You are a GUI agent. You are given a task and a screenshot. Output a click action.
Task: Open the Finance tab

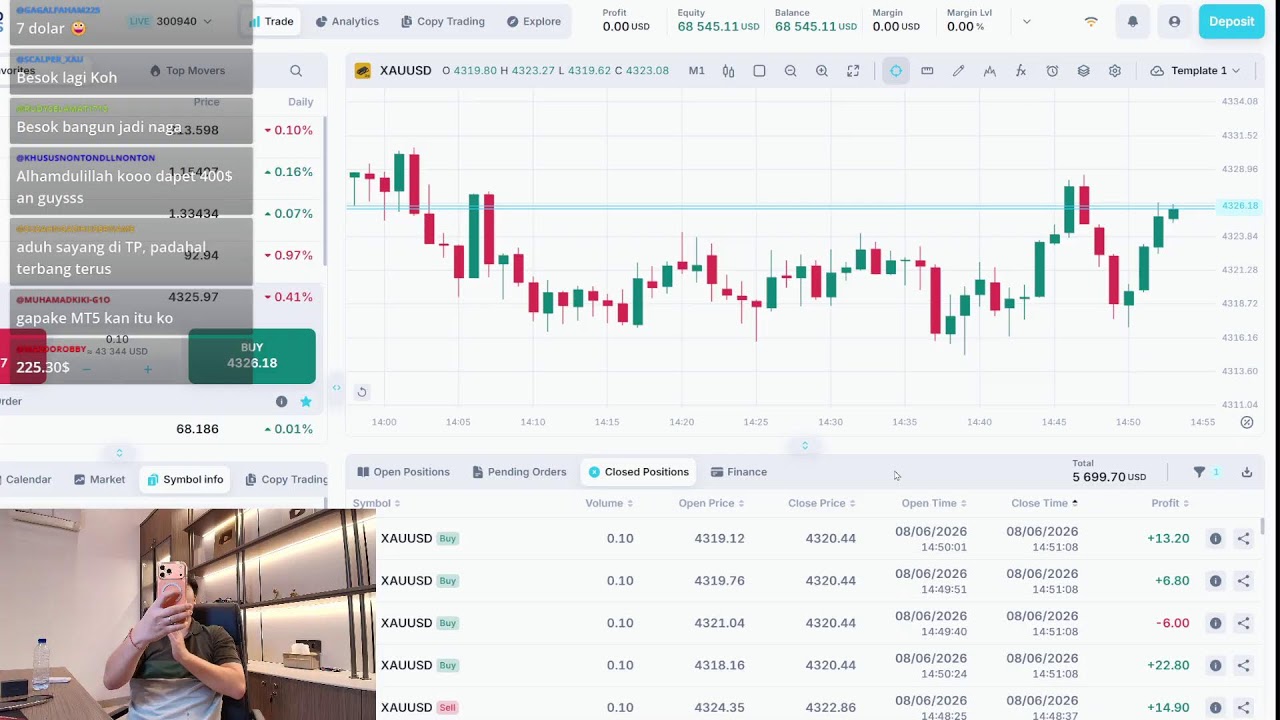(739, 472)
